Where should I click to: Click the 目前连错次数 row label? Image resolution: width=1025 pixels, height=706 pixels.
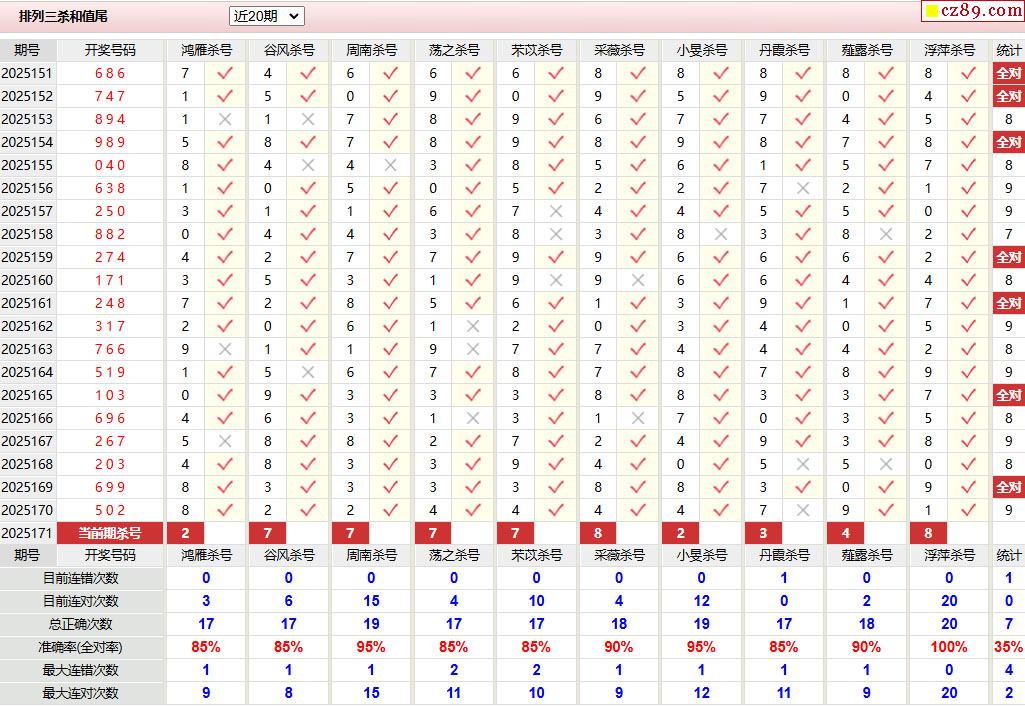pos(81,579)
